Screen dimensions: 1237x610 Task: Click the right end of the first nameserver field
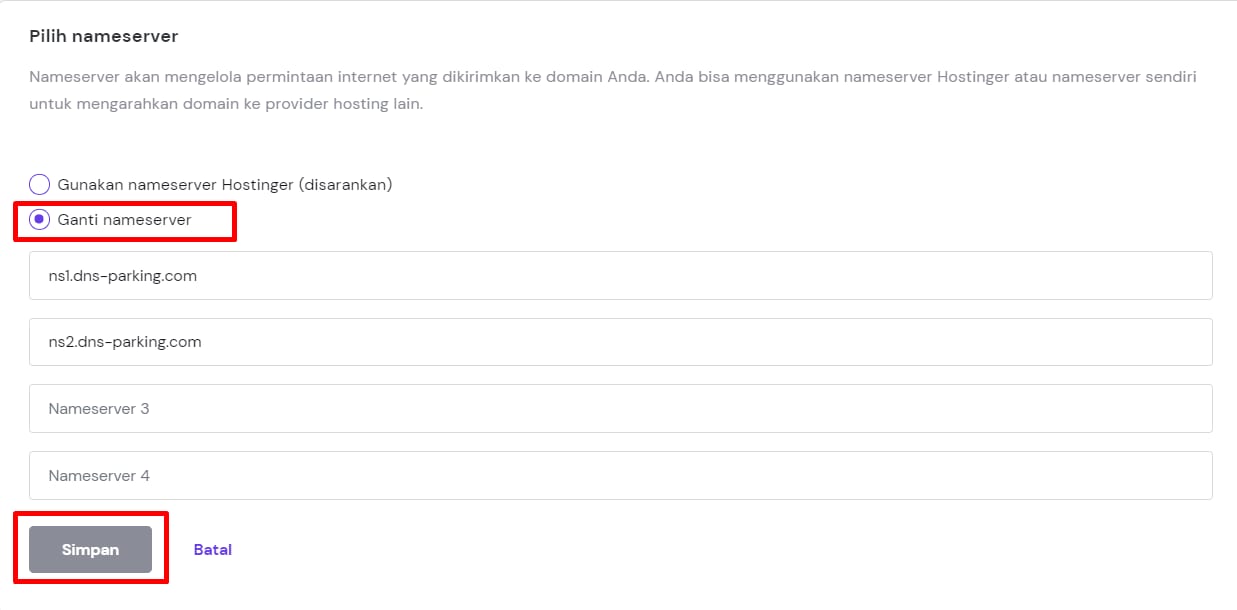[x=1190, y=276]
